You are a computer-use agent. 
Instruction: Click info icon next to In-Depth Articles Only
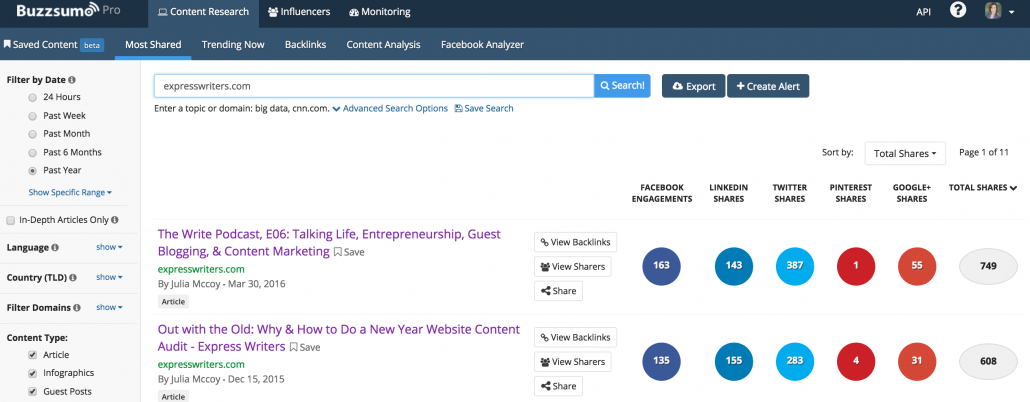pos(115,220)
